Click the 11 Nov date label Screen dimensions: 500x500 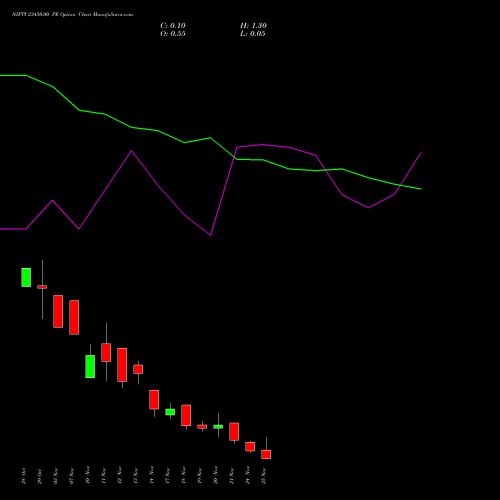[x=104, y=476]
